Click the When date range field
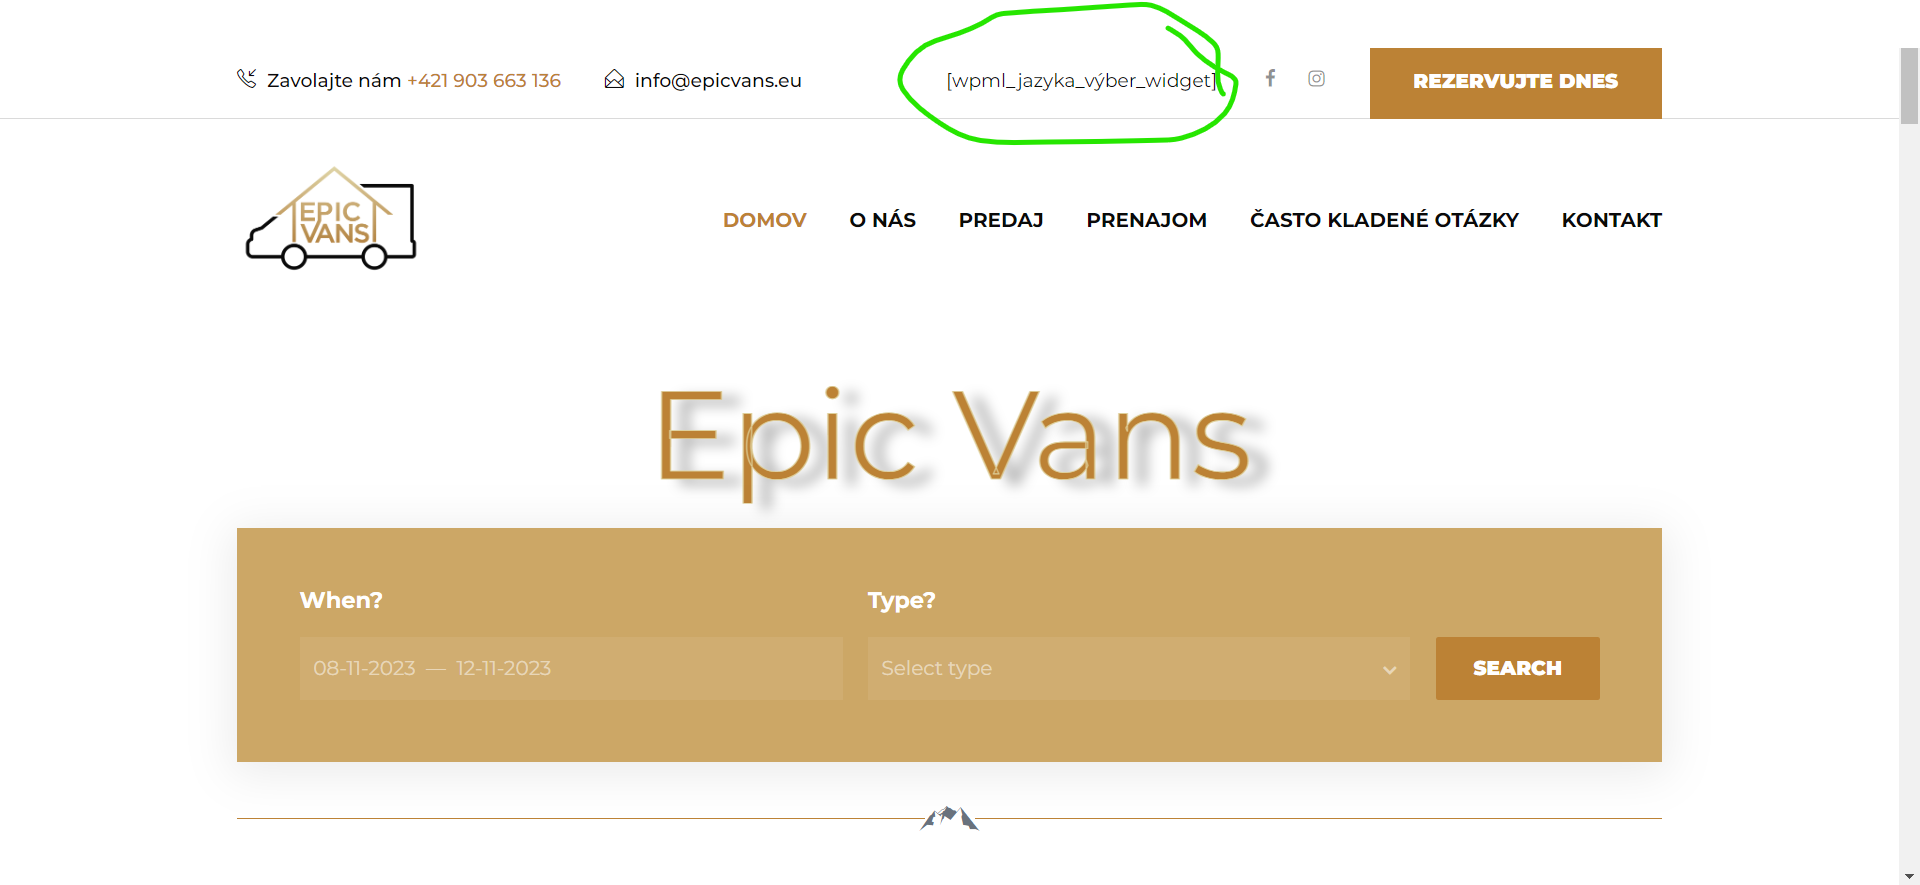Viewport: 1920px width, 885px height. tap(571, 668)
